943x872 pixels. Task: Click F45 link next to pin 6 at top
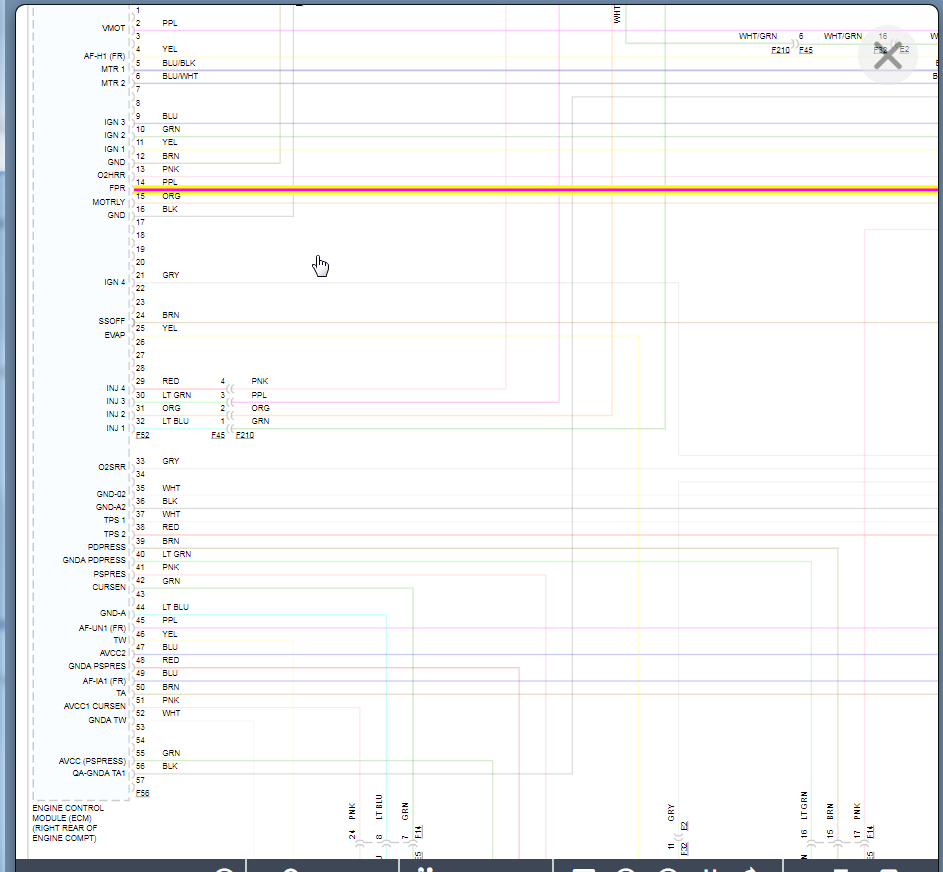pyautogui.click(x=805, y=49)
